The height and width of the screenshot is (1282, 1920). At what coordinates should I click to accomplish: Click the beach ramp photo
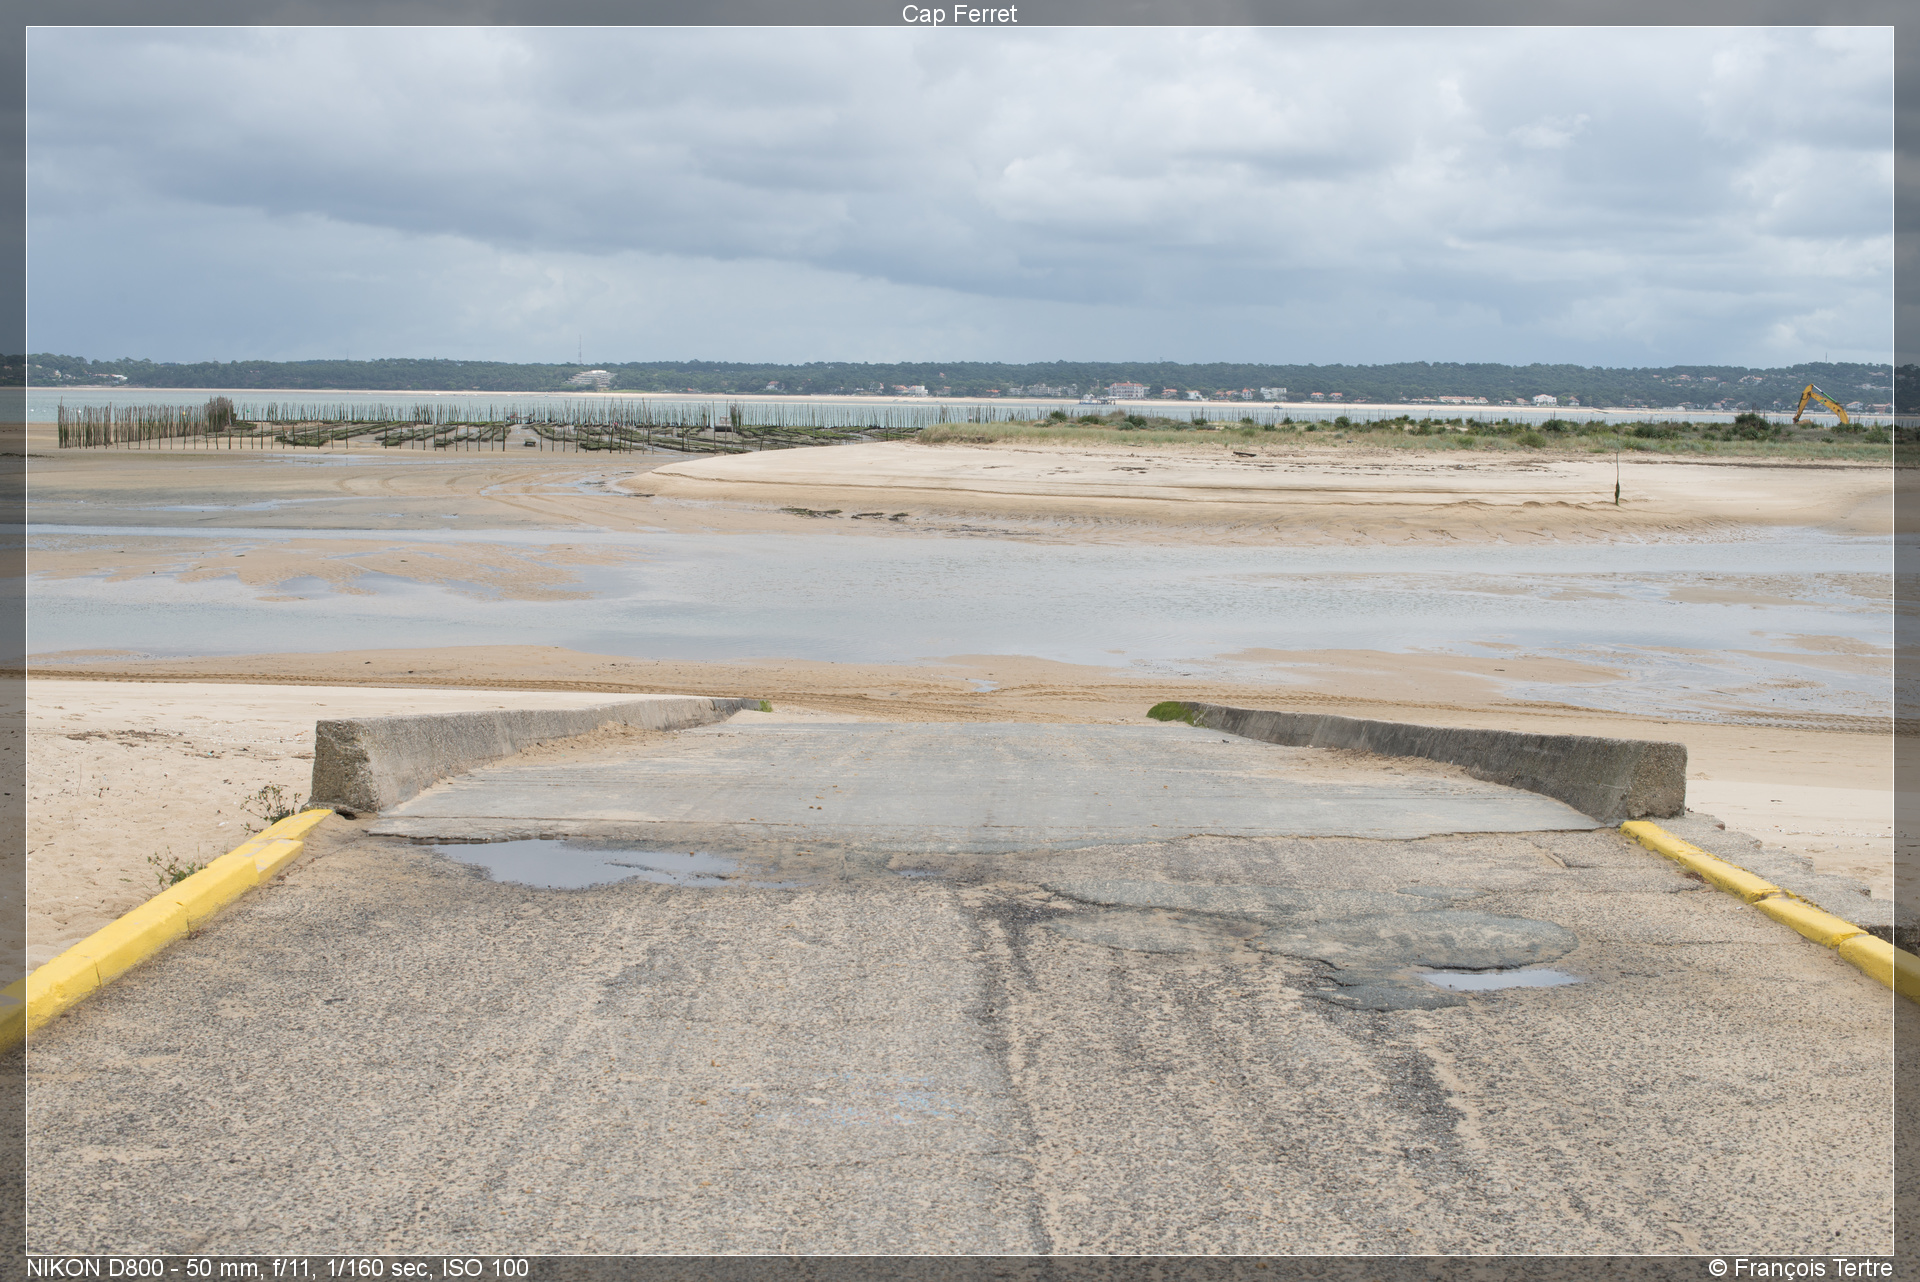tap(960, 640)
